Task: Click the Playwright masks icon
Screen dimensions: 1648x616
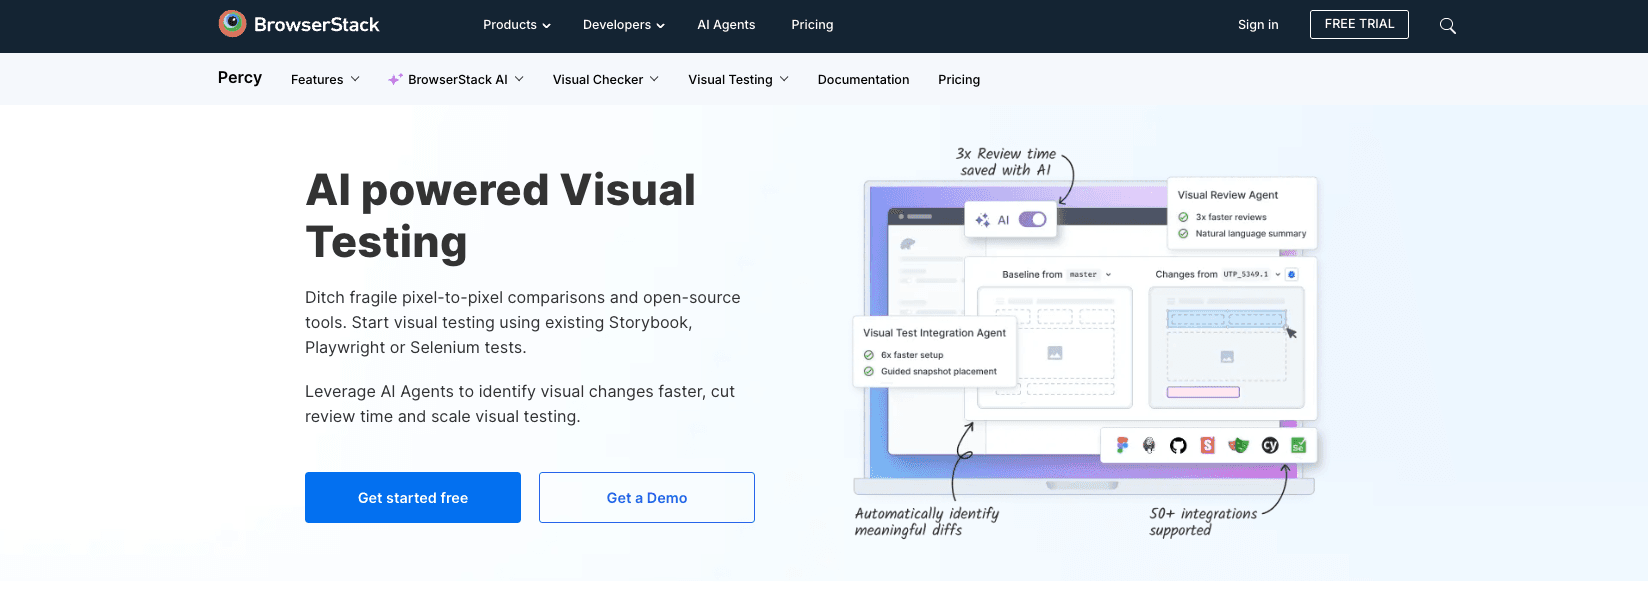Action: (x=1239, y=445)
